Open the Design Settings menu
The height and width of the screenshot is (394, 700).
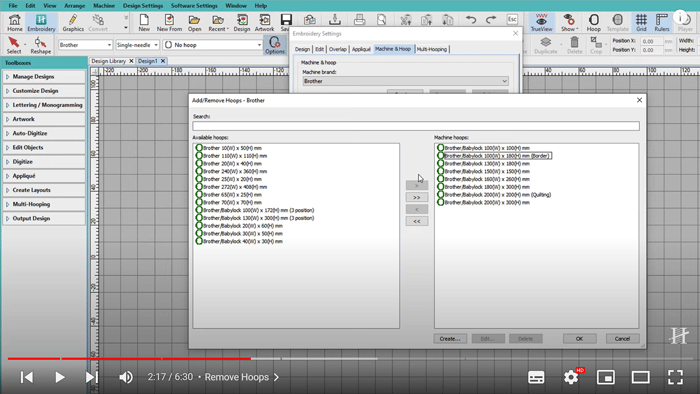(x=143, y=6)
